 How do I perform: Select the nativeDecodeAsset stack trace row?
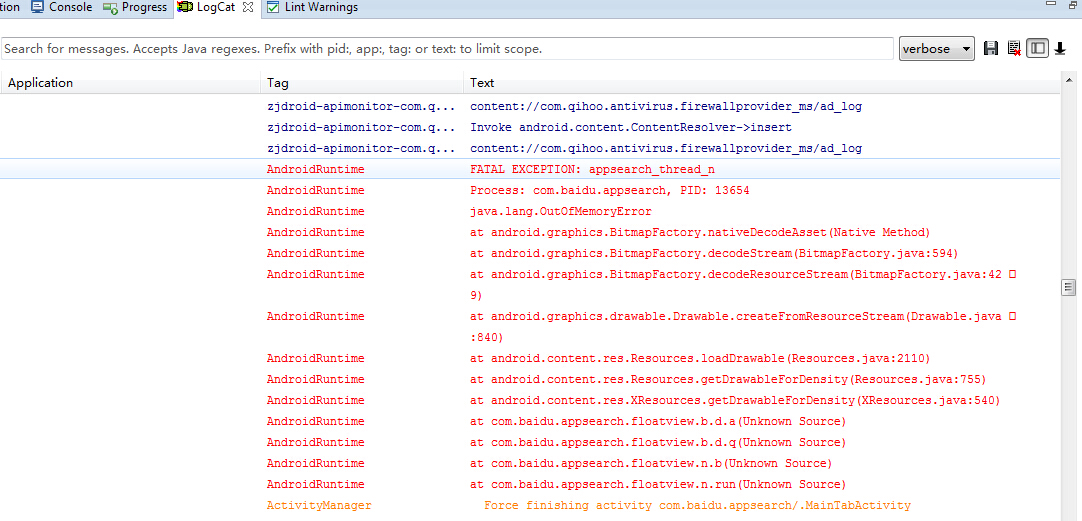click(530, 232)
